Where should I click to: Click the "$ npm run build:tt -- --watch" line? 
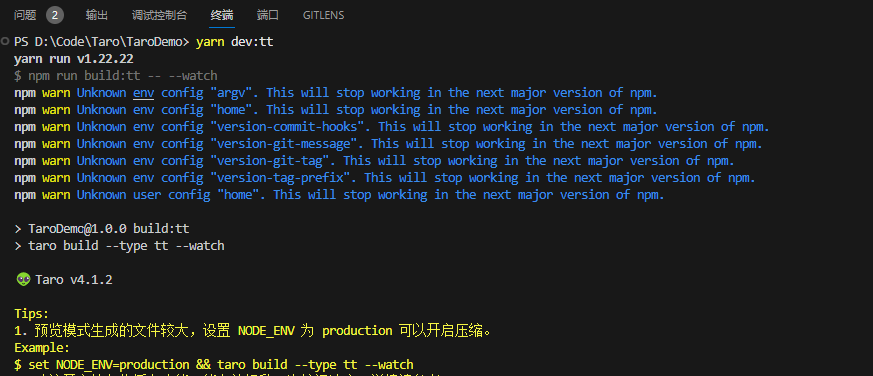116,76
